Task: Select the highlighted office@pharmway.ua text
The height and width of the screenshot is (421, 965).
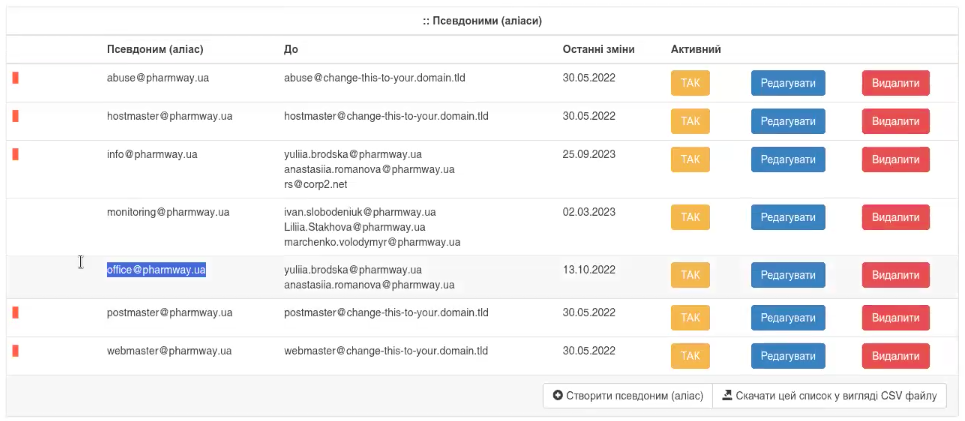Action: (156, 270)
